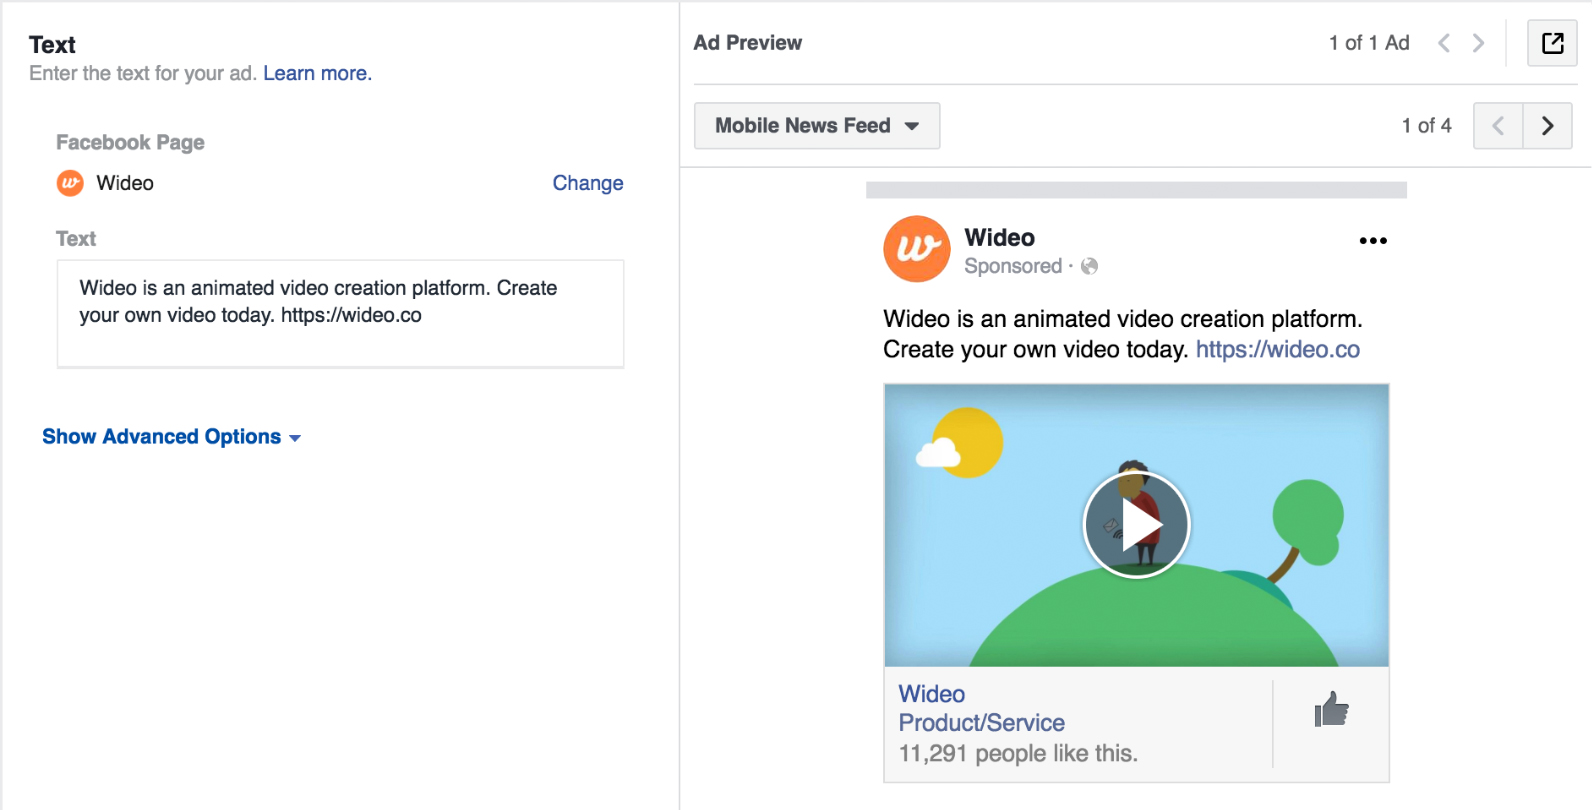Expand Show Advanced Options

pyautogui.click(x=171, y=437)
